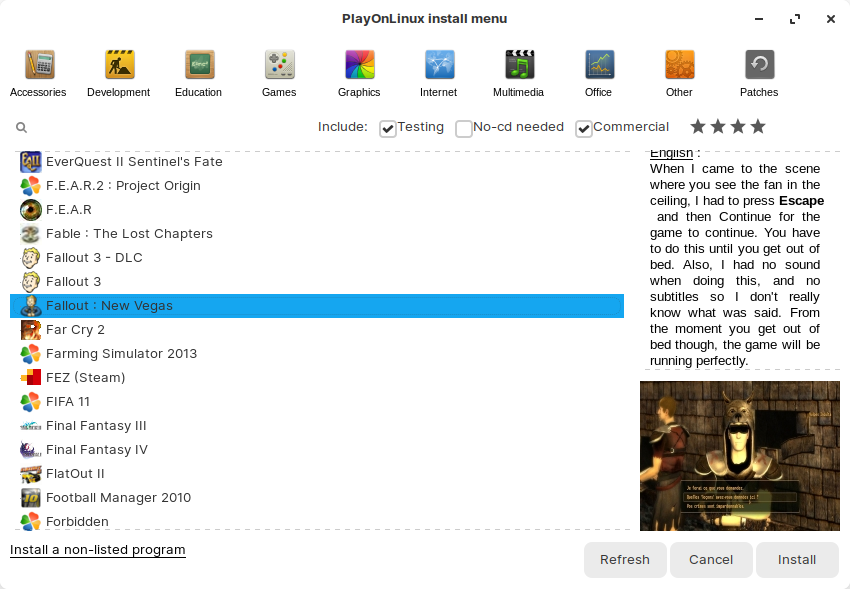Uncheck the Commercial filter
This screenshot has height=589, width=850.
pyautogui.click(x=583, y=128)
